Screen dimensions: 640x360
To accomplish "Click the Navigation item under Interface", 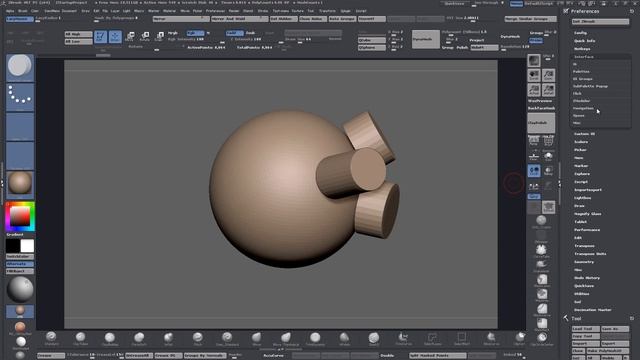I will coord(583,108).
